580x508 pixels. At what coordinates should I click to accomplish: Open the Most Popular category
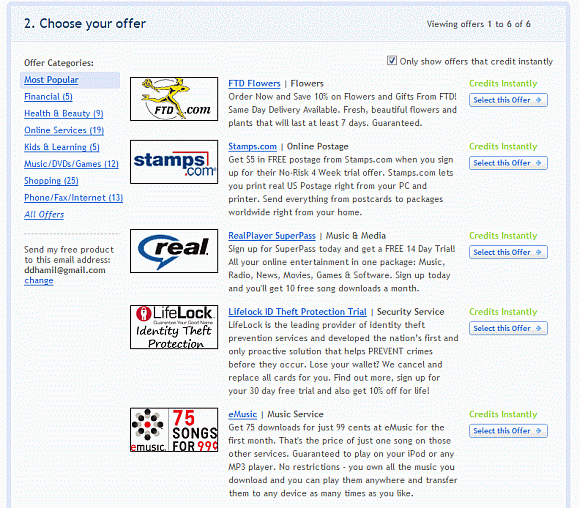click(51, 80)
